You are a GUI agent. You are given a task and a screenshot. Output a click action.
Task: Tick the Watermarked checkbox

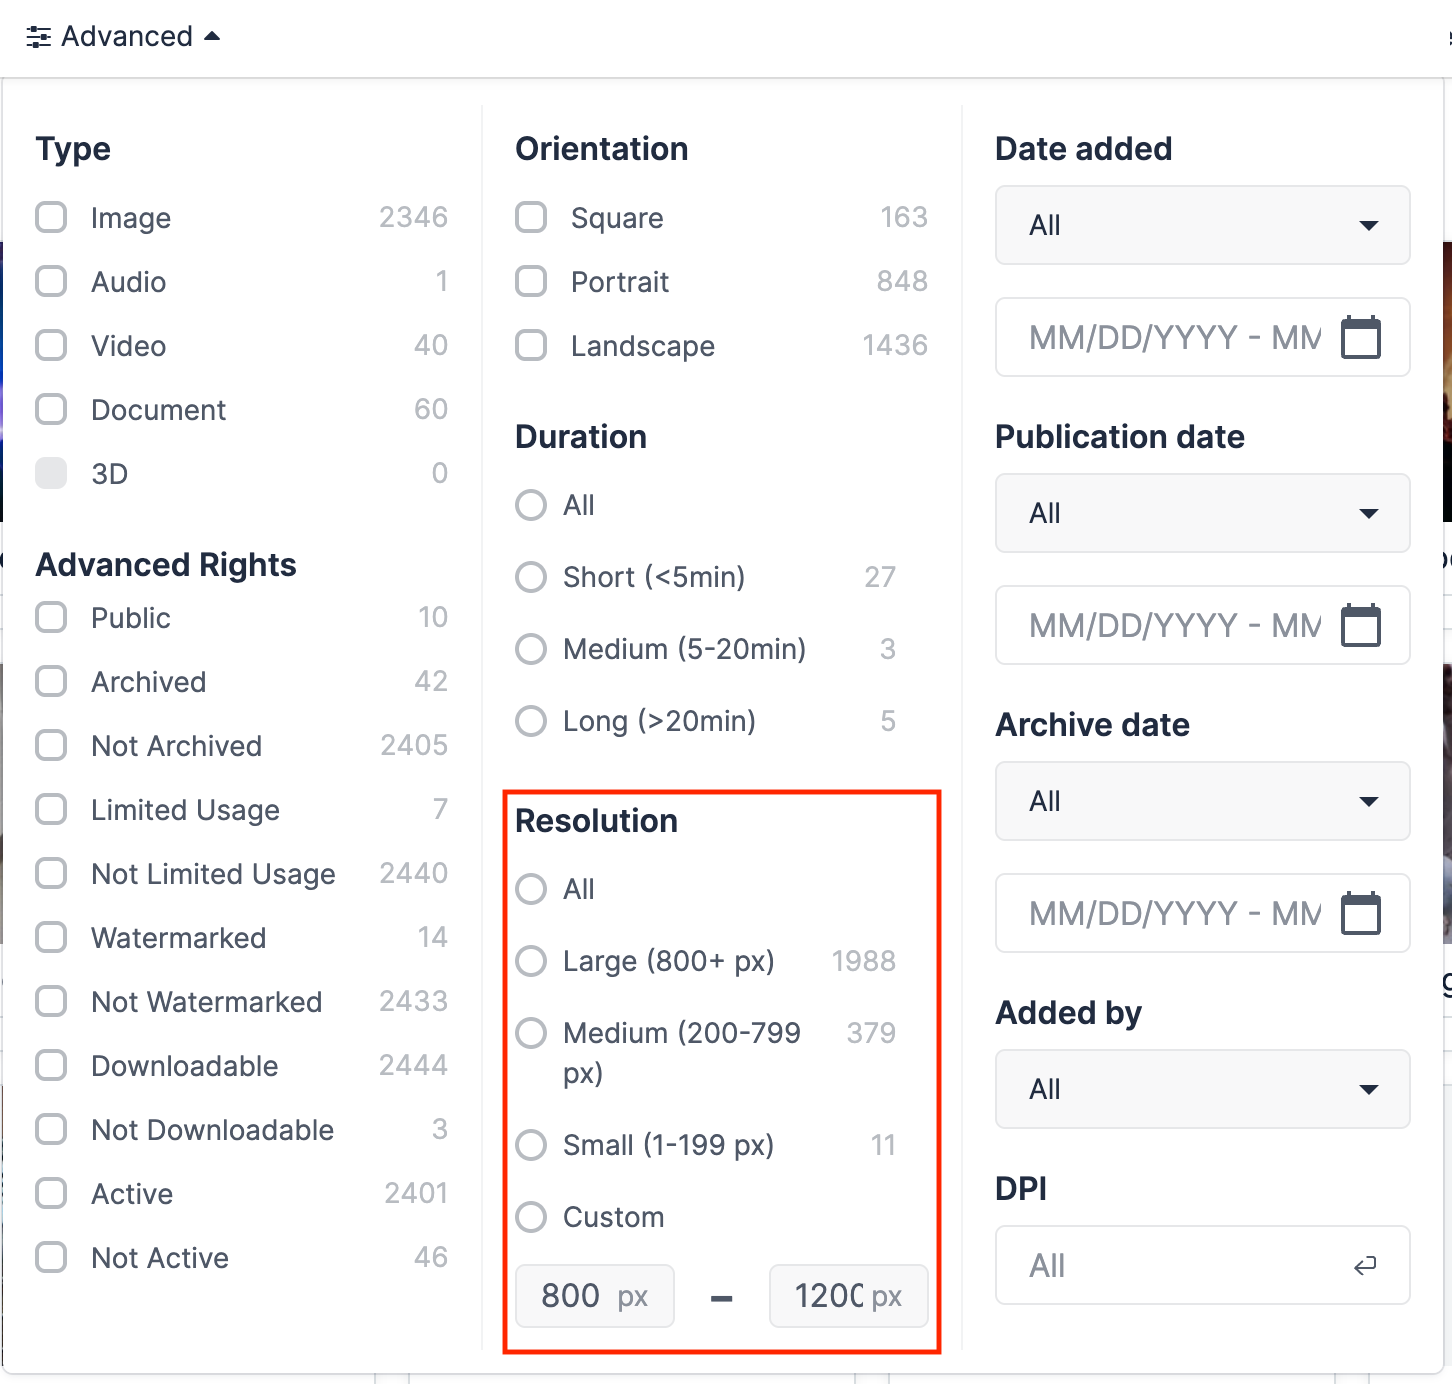click(51, 937)
